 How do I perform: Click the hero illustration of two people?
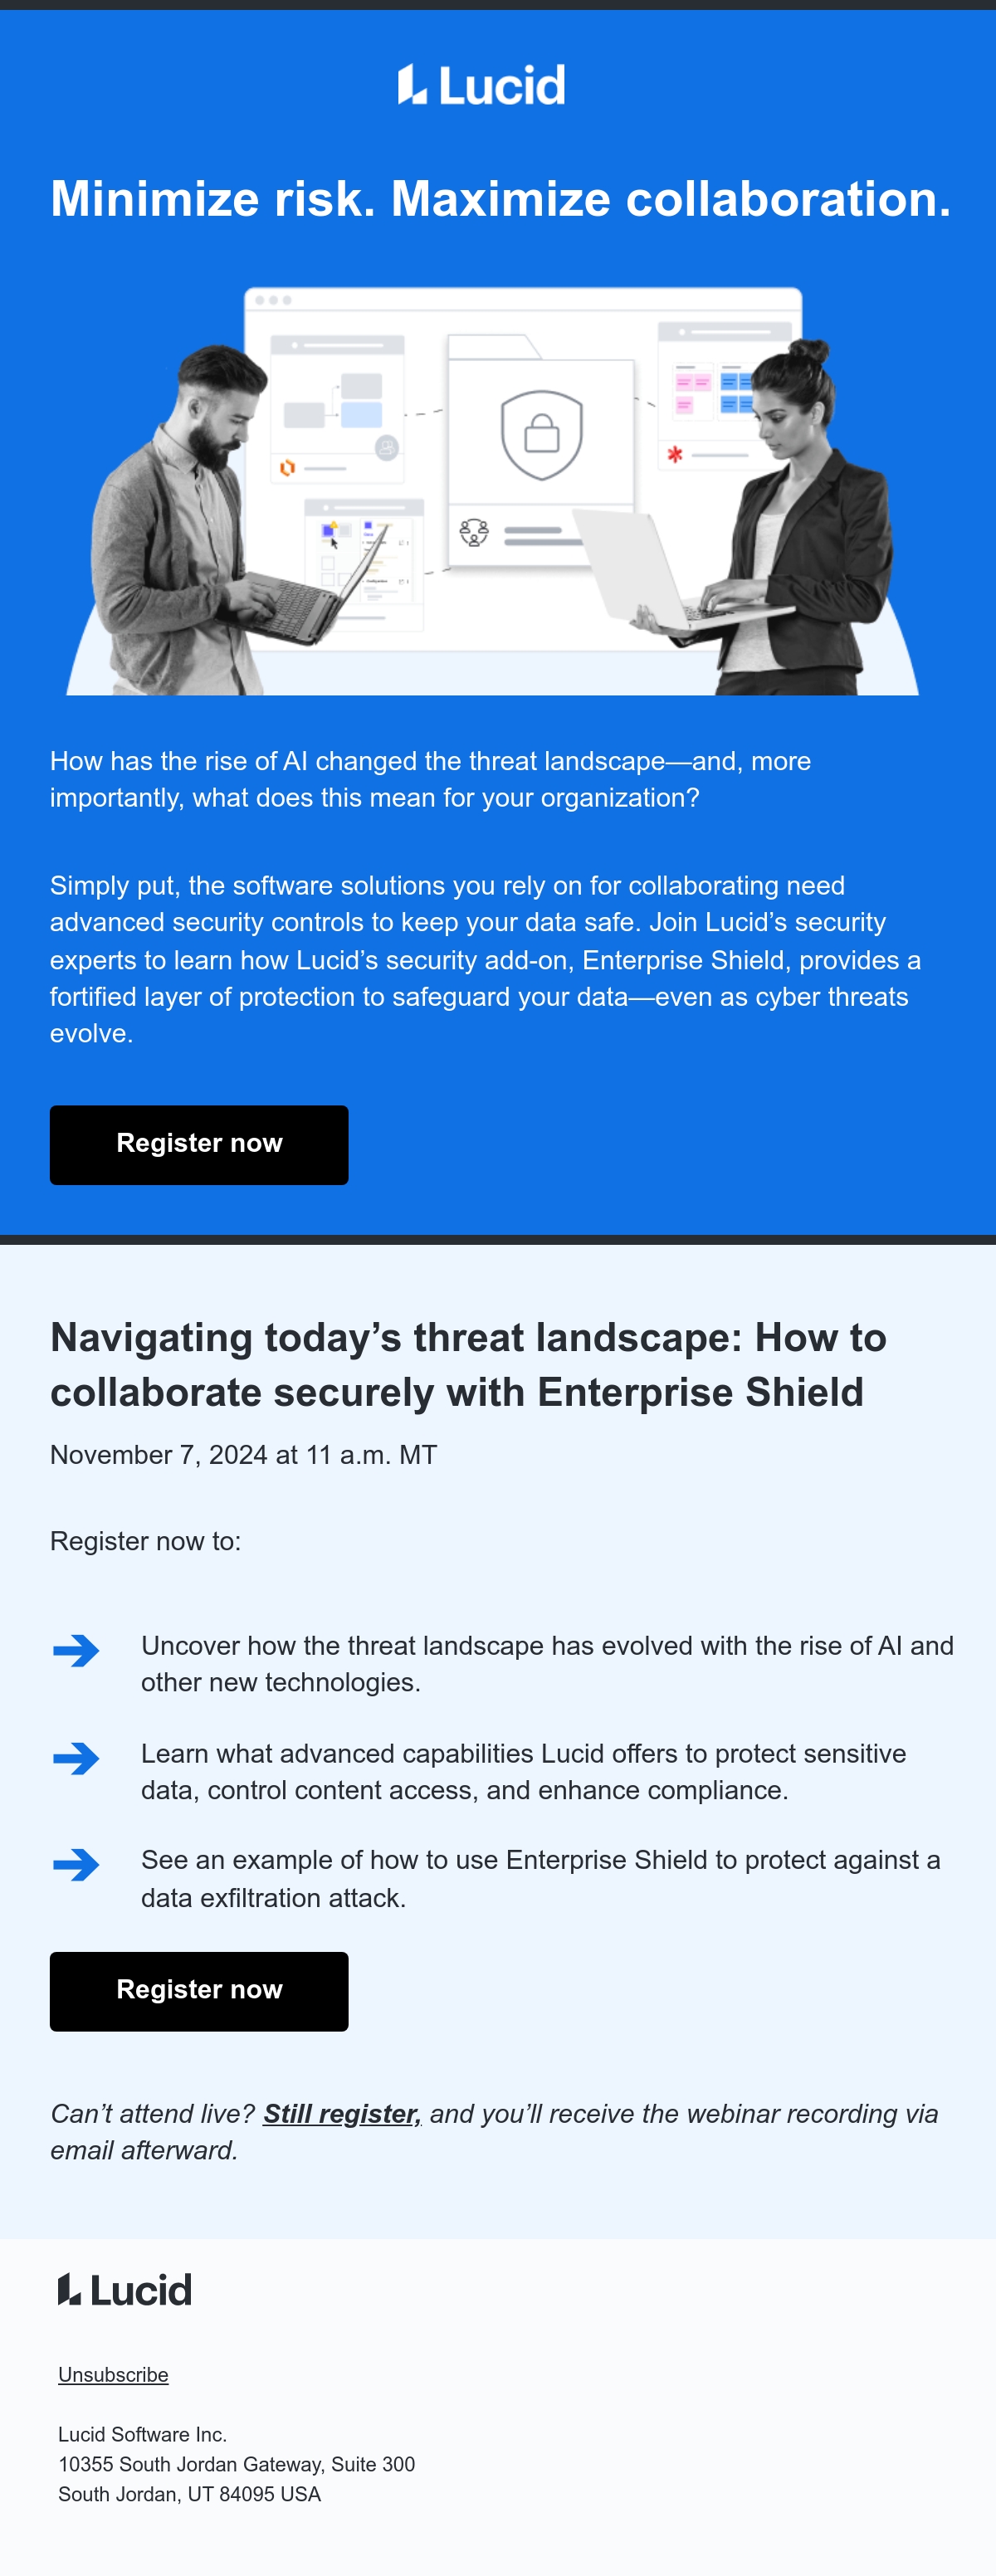pos(492,490)
